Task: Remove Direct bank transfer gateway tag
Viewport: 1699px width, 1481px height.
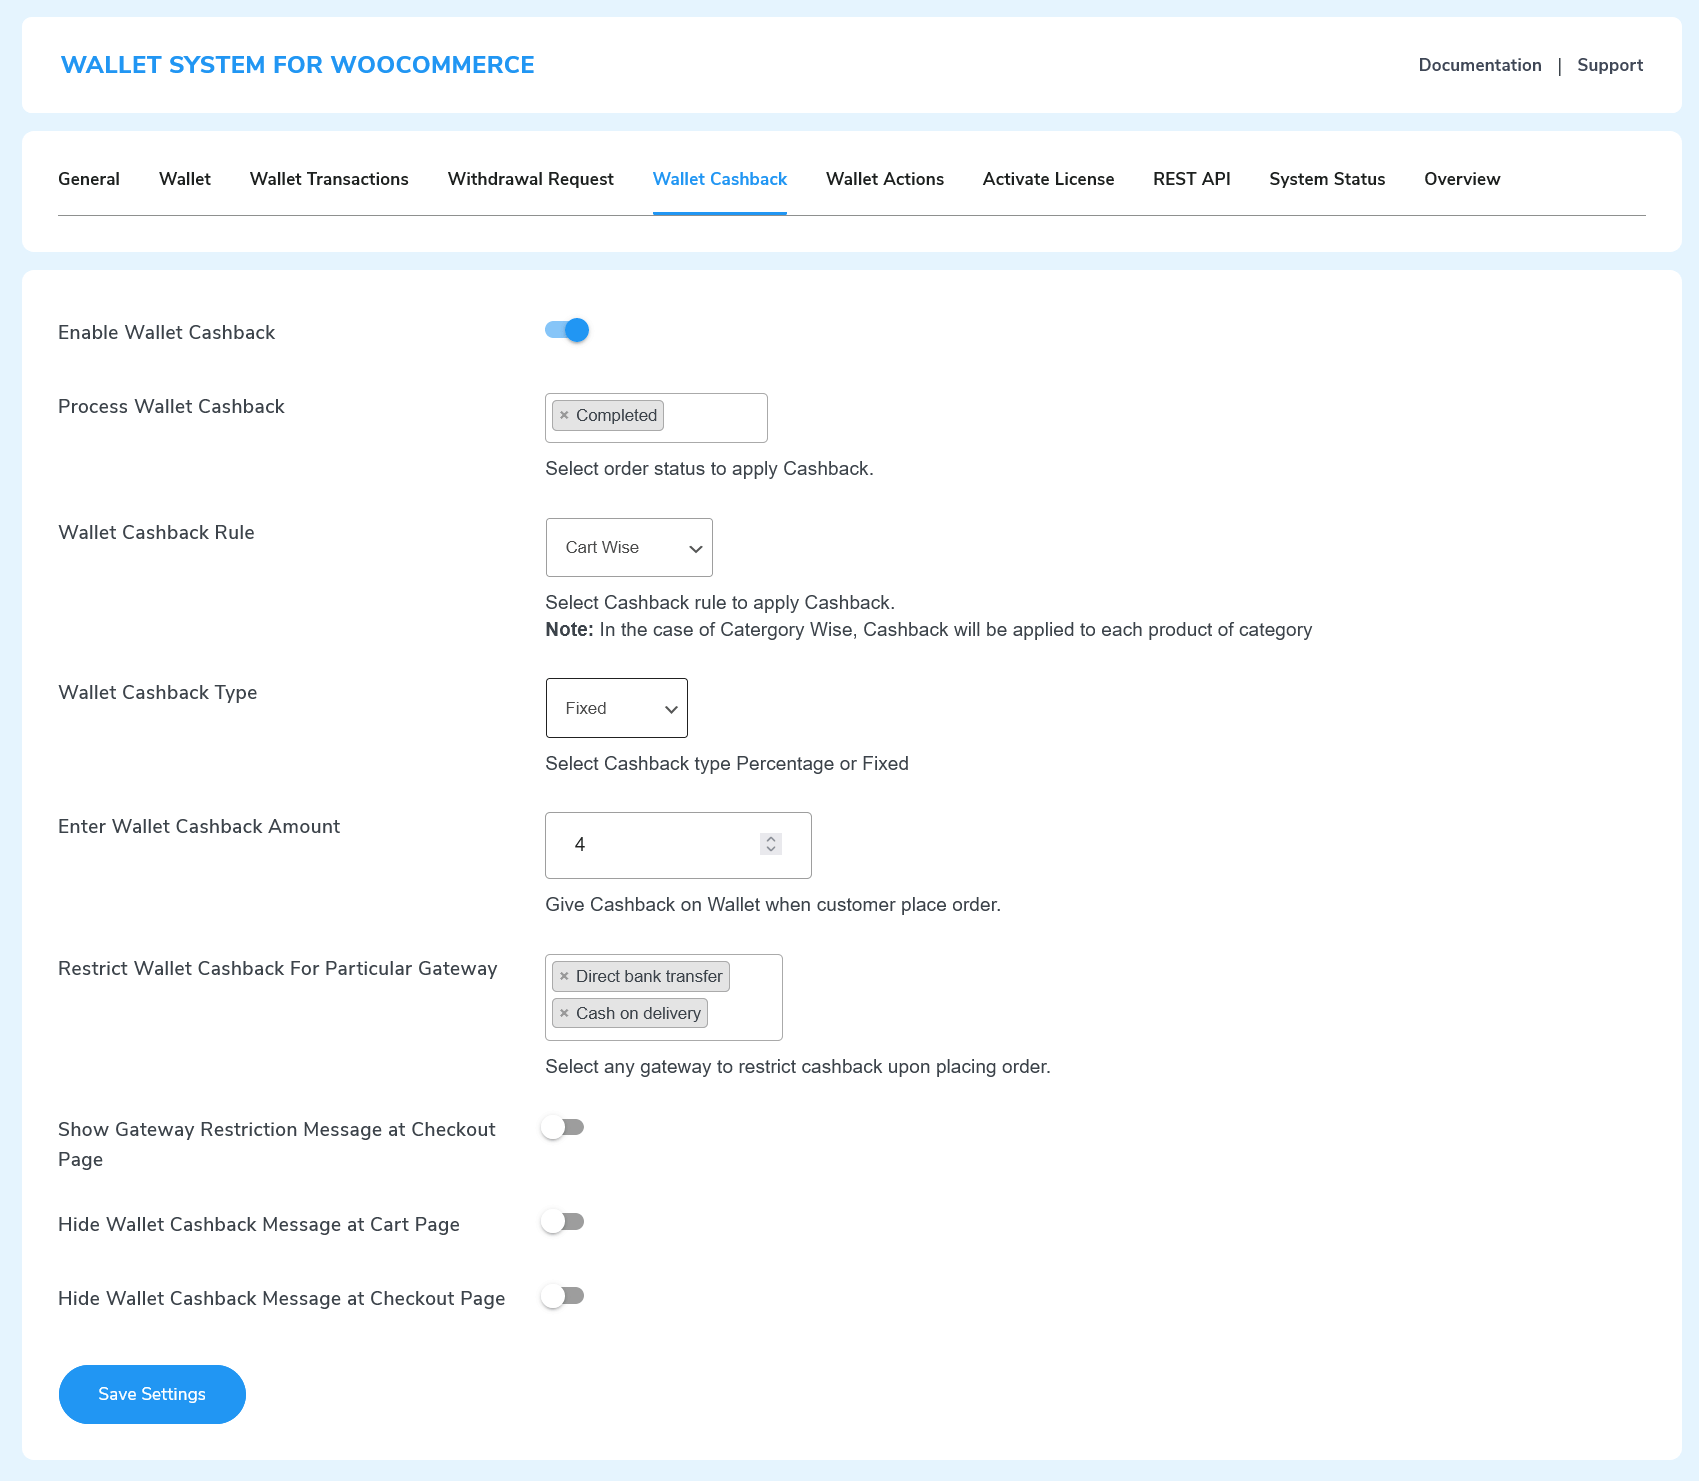Action: tap(564, 977)
